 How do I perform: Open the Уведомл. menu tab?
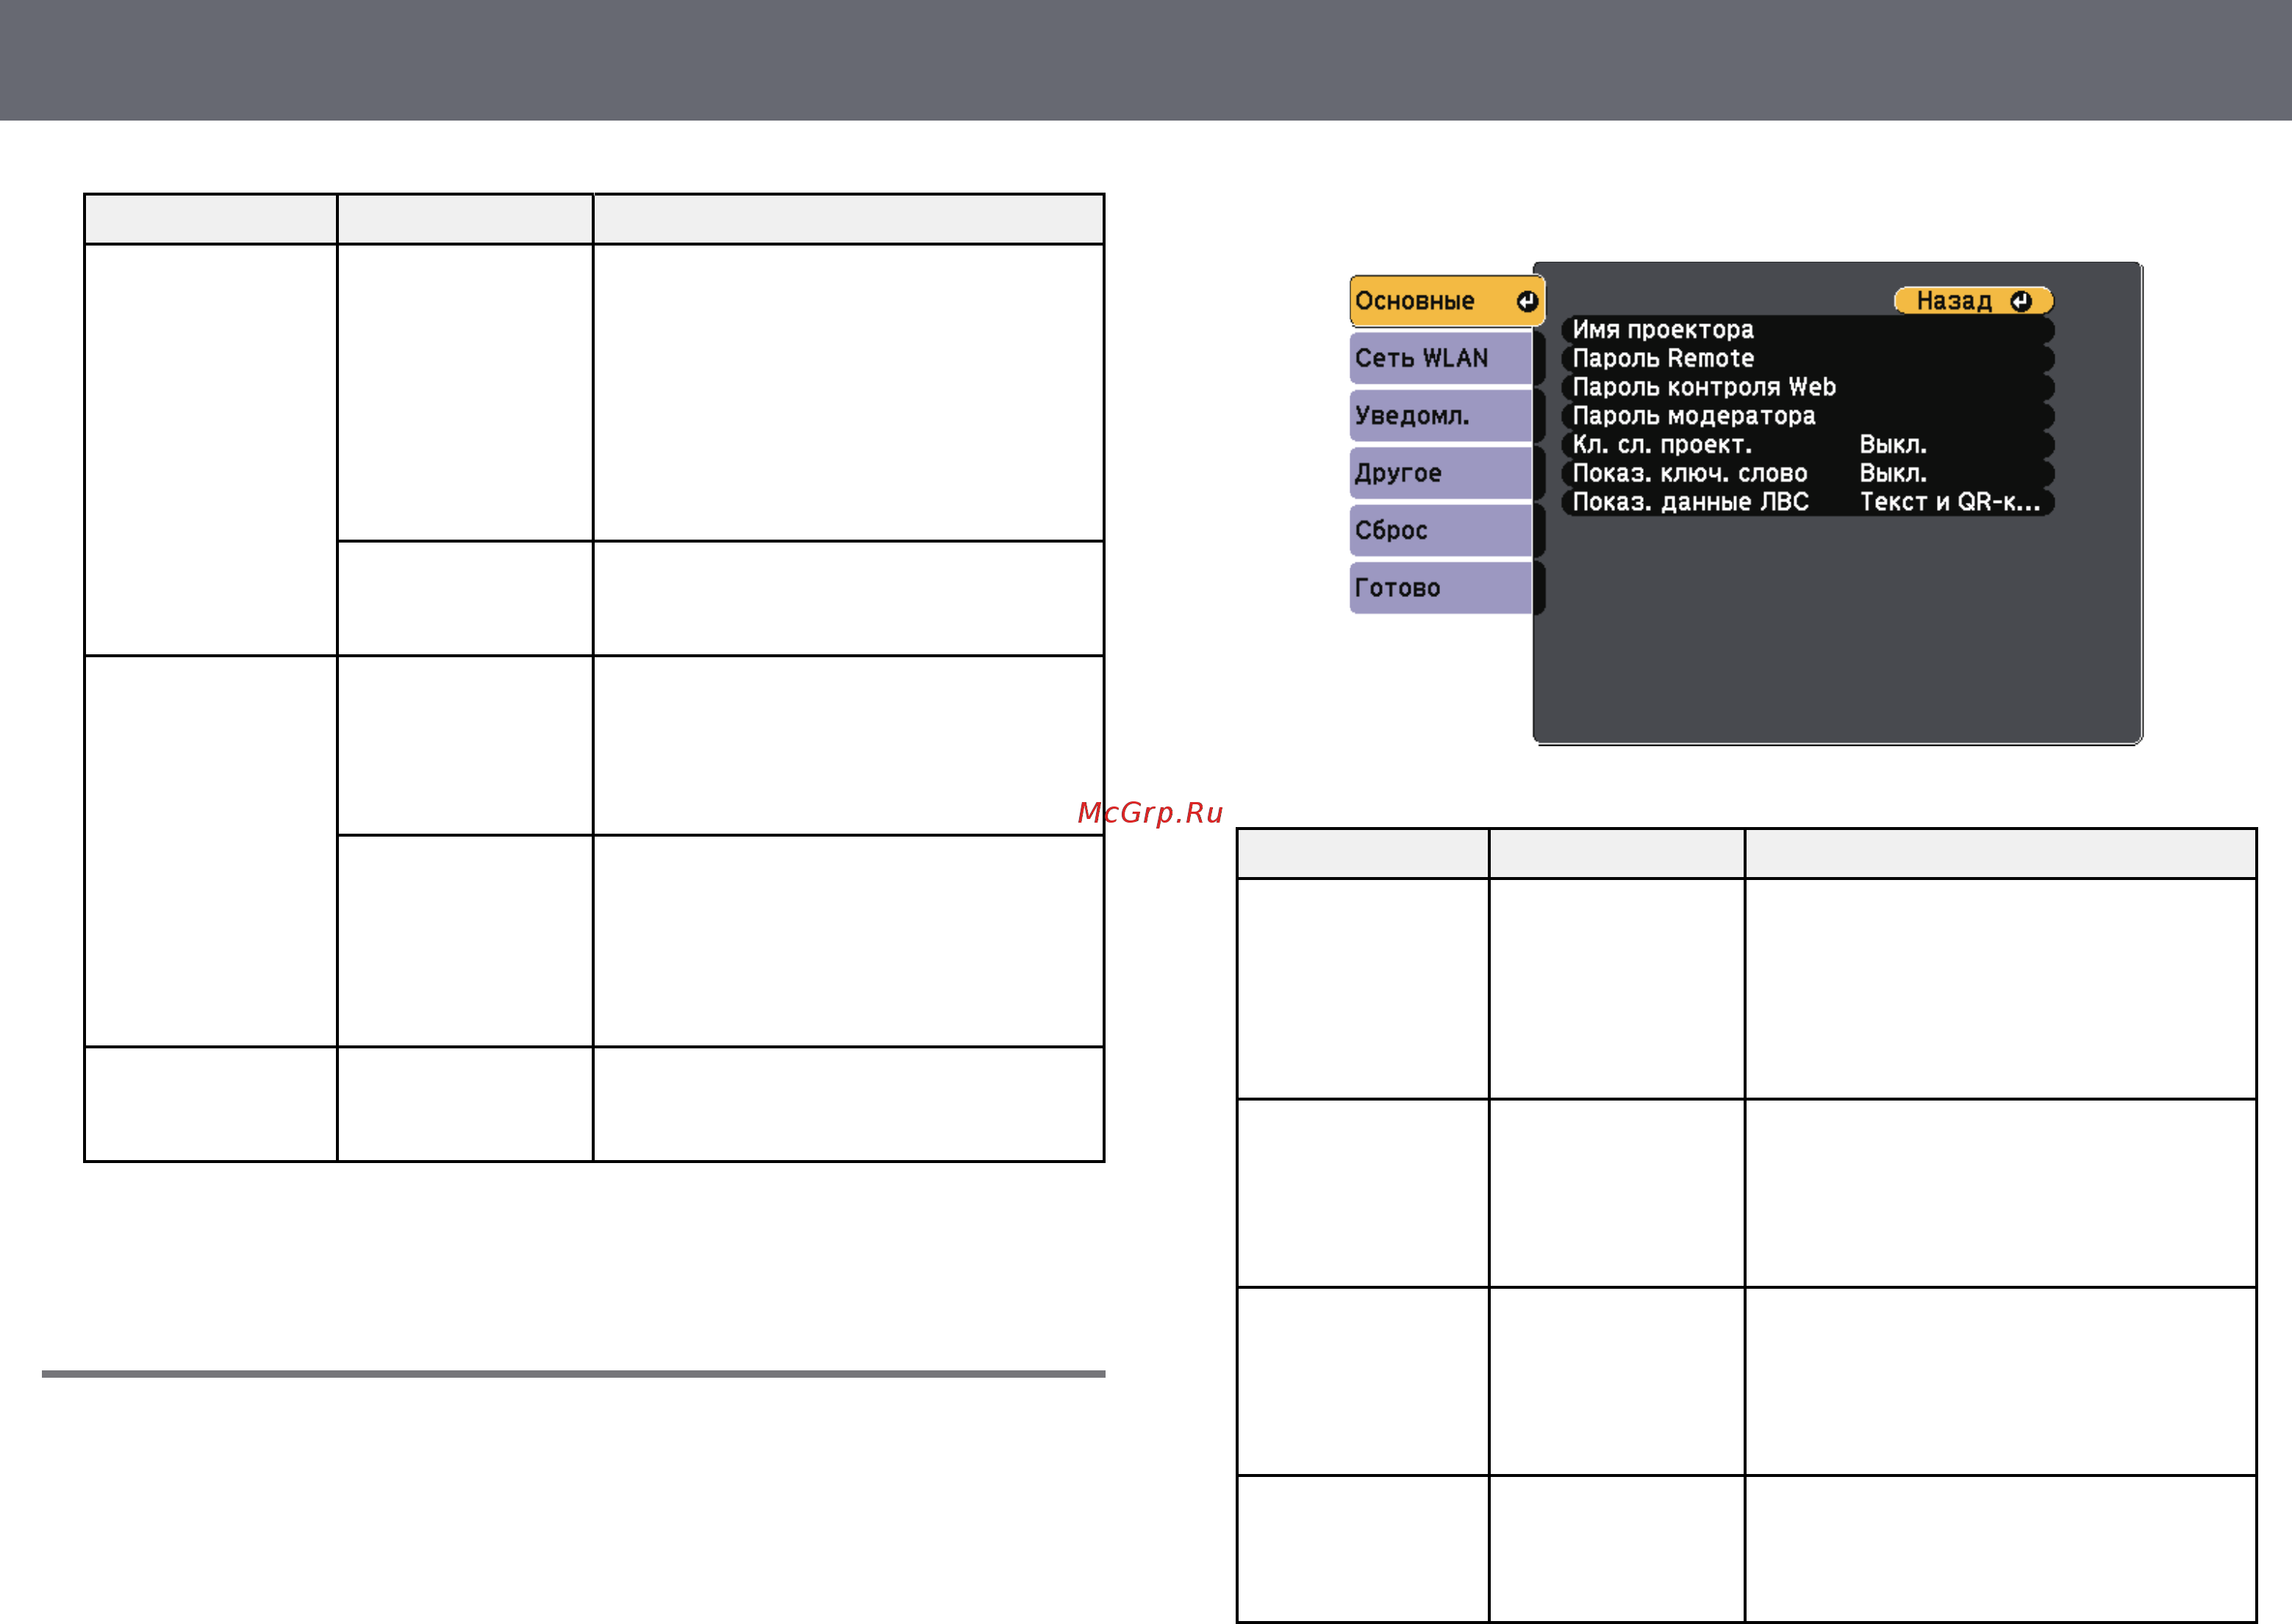coord(1441,416)
